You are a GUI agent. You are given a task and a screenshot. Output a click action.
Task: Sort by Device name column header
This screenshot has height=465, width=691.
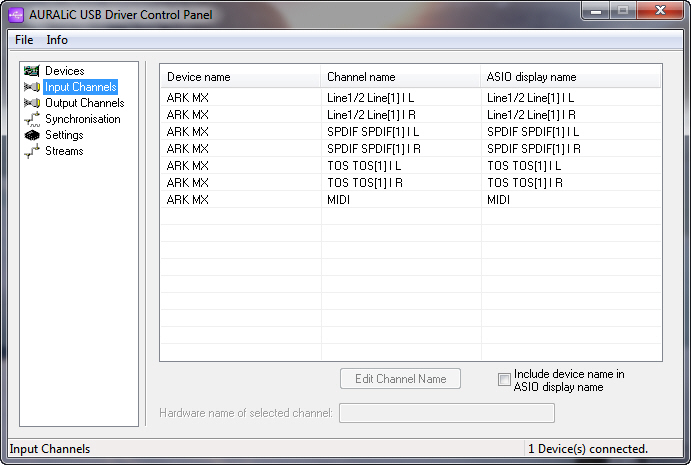tap(240, 77)
